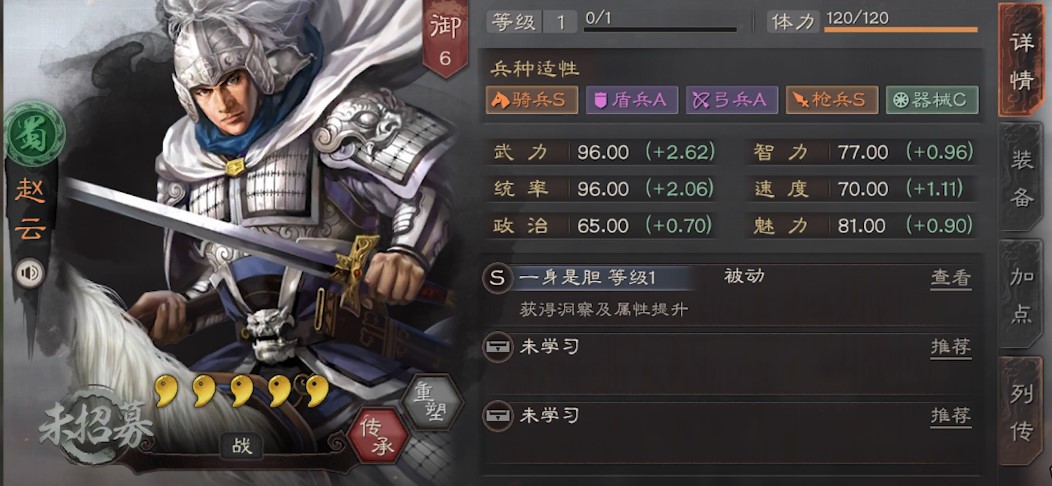Screen dimensions: 1052x486
Task: Mute the character voice speaker icon
Action: (x=30, y=273)
